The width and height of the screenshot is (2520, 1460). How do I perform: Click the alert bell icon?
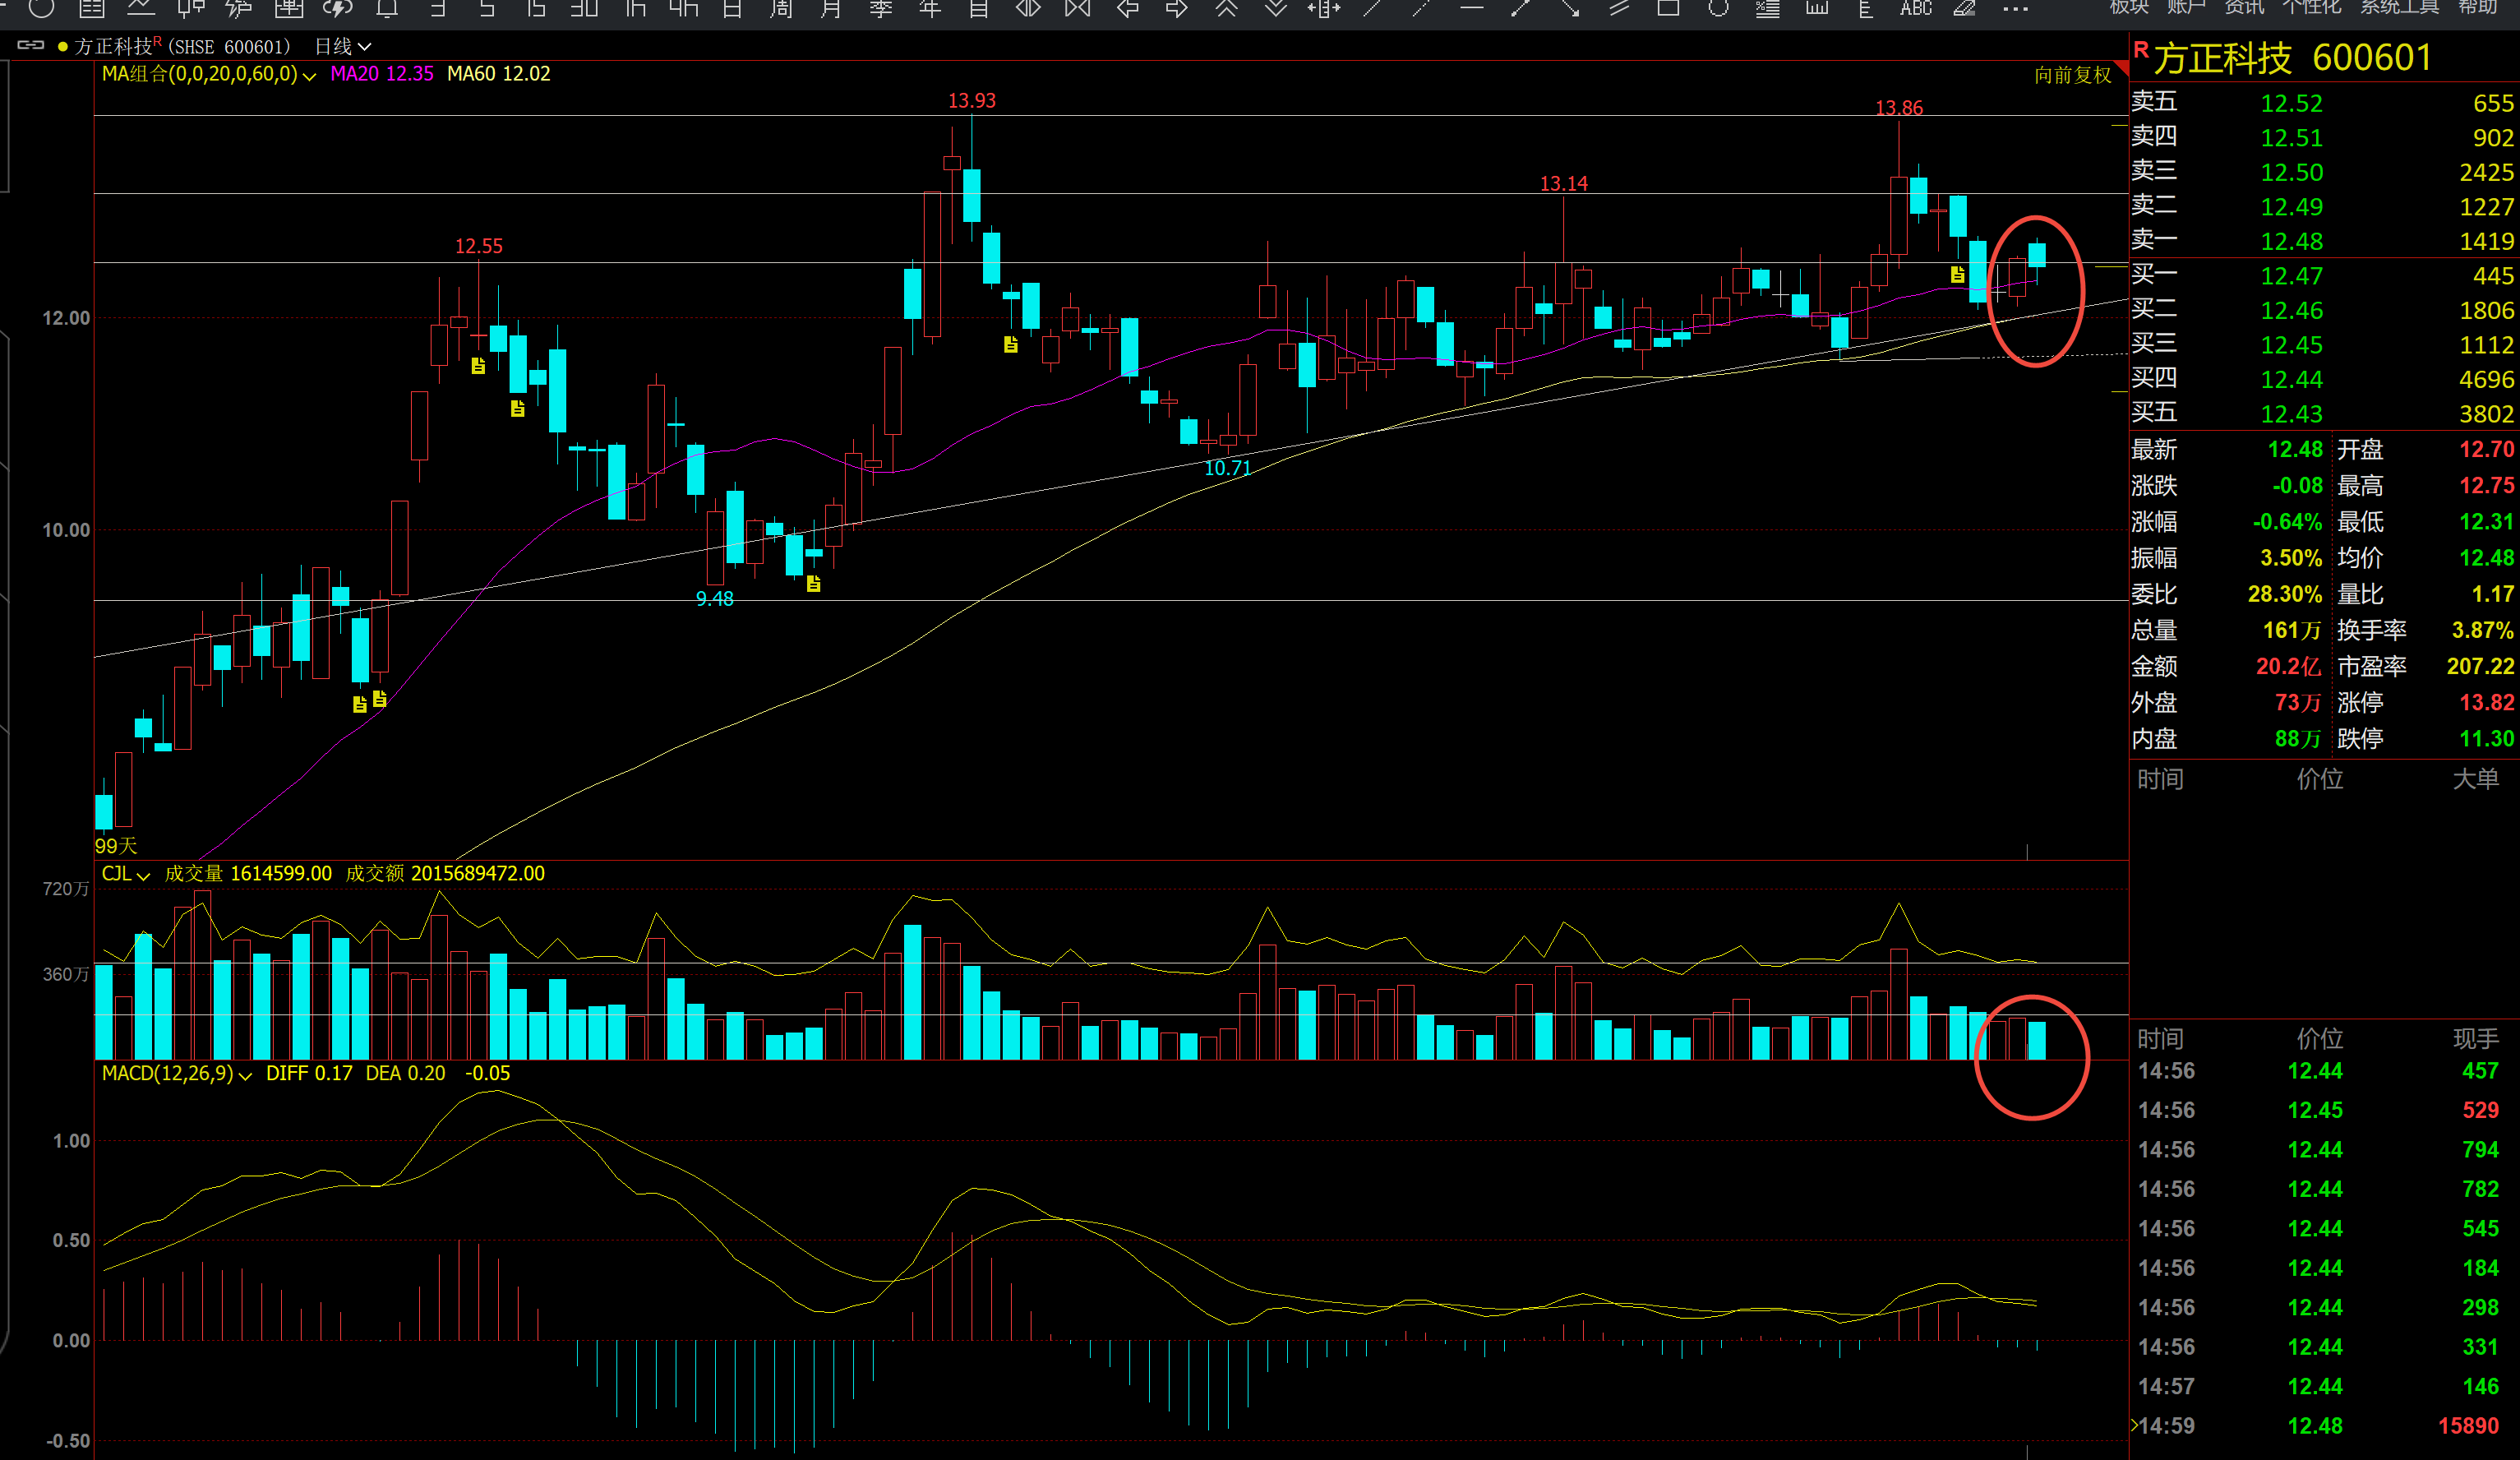point(387,8)
